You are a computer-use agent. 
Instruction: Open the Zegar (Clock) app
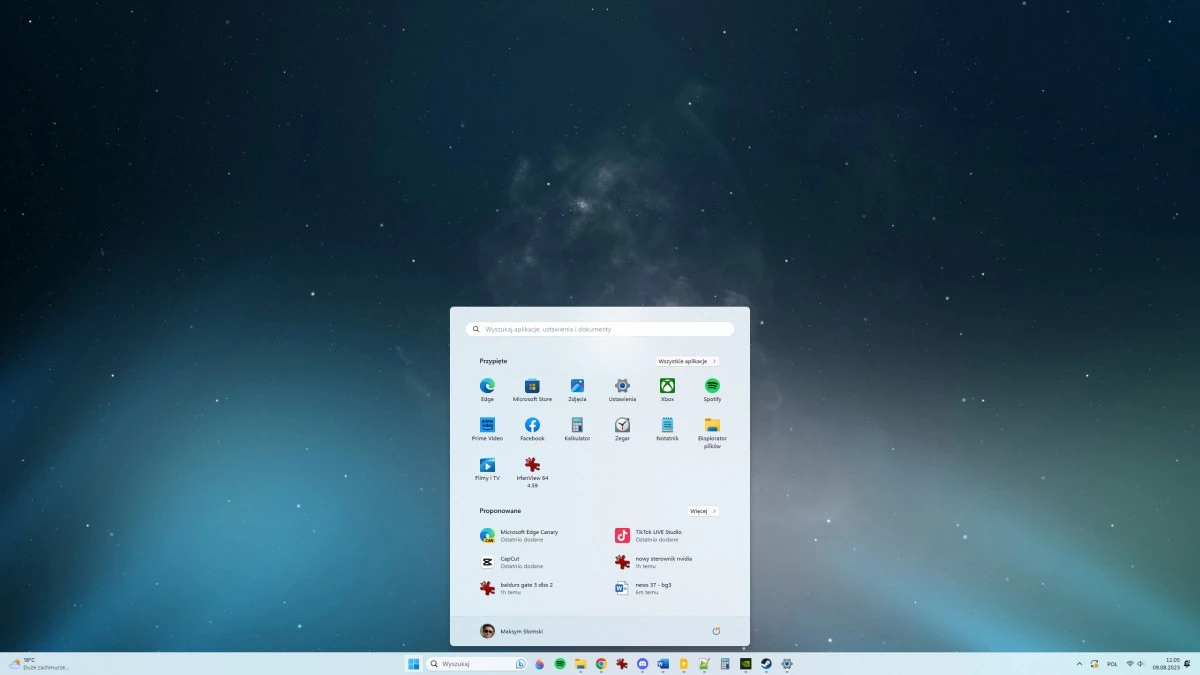coord(621,425)
